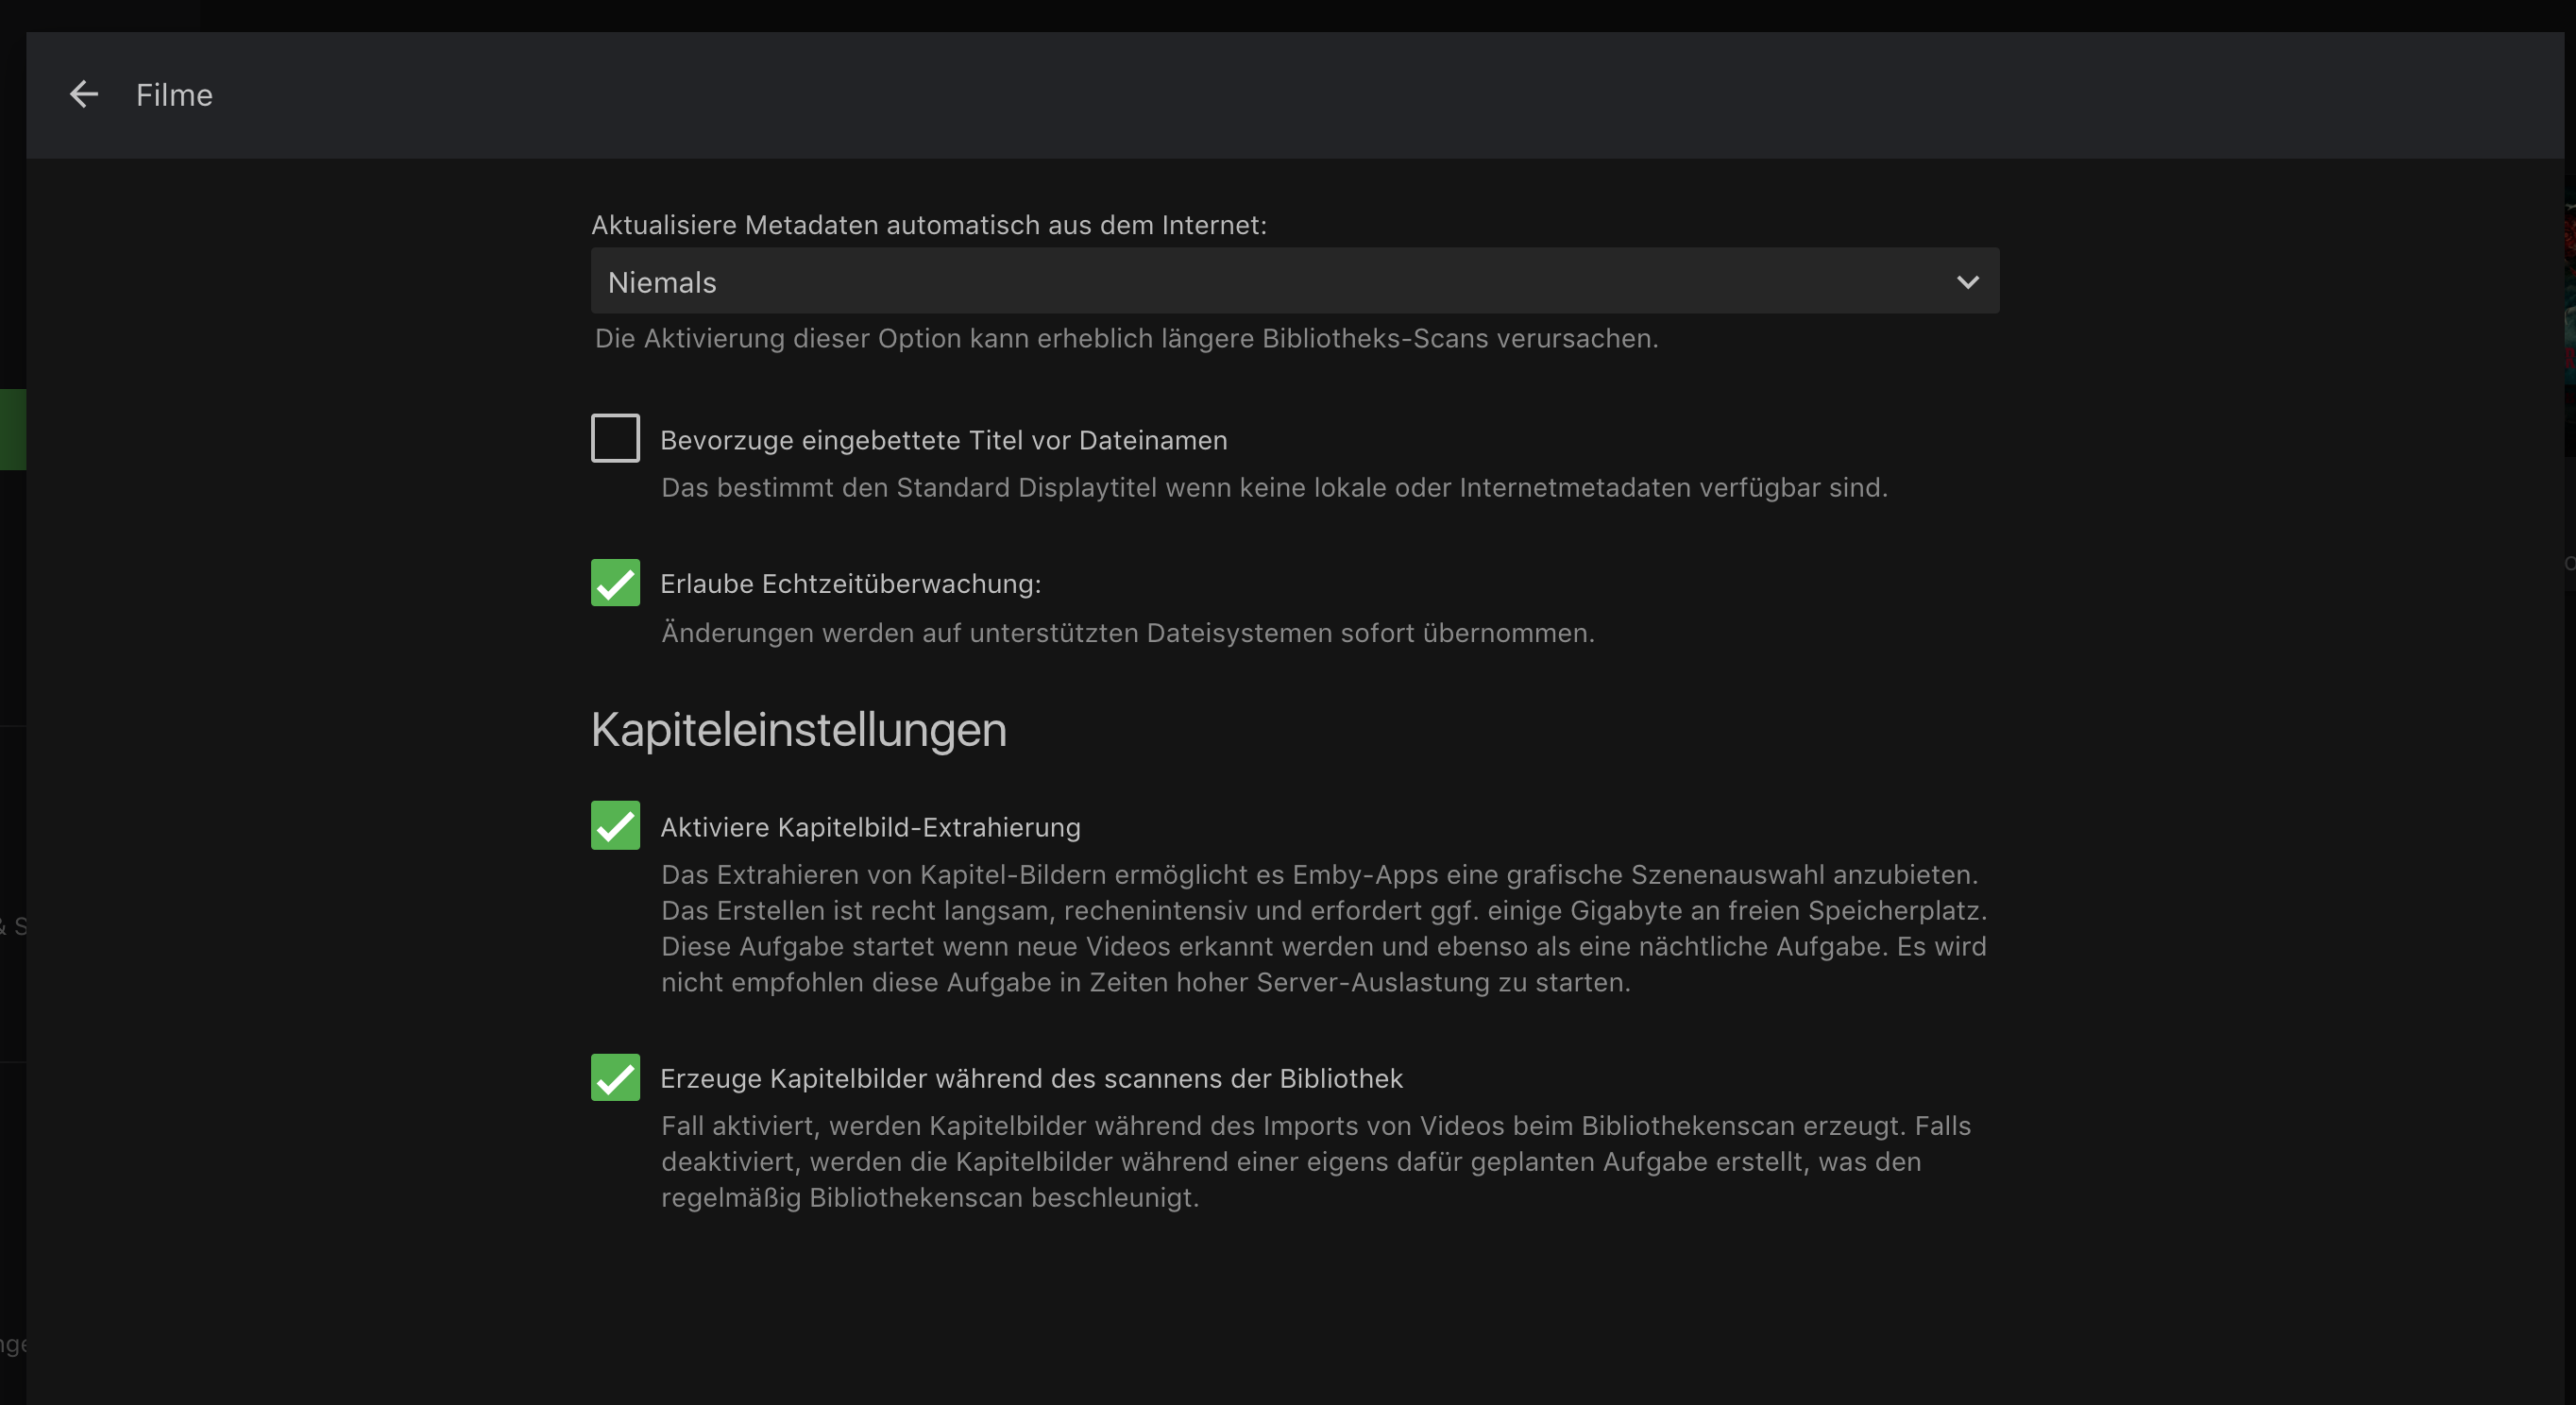2576x1405 pixels.
Task: Enable Bevorzuge eingebettete Titel vor Dateinamen checkbox
Action: click(x=615, y=438)
